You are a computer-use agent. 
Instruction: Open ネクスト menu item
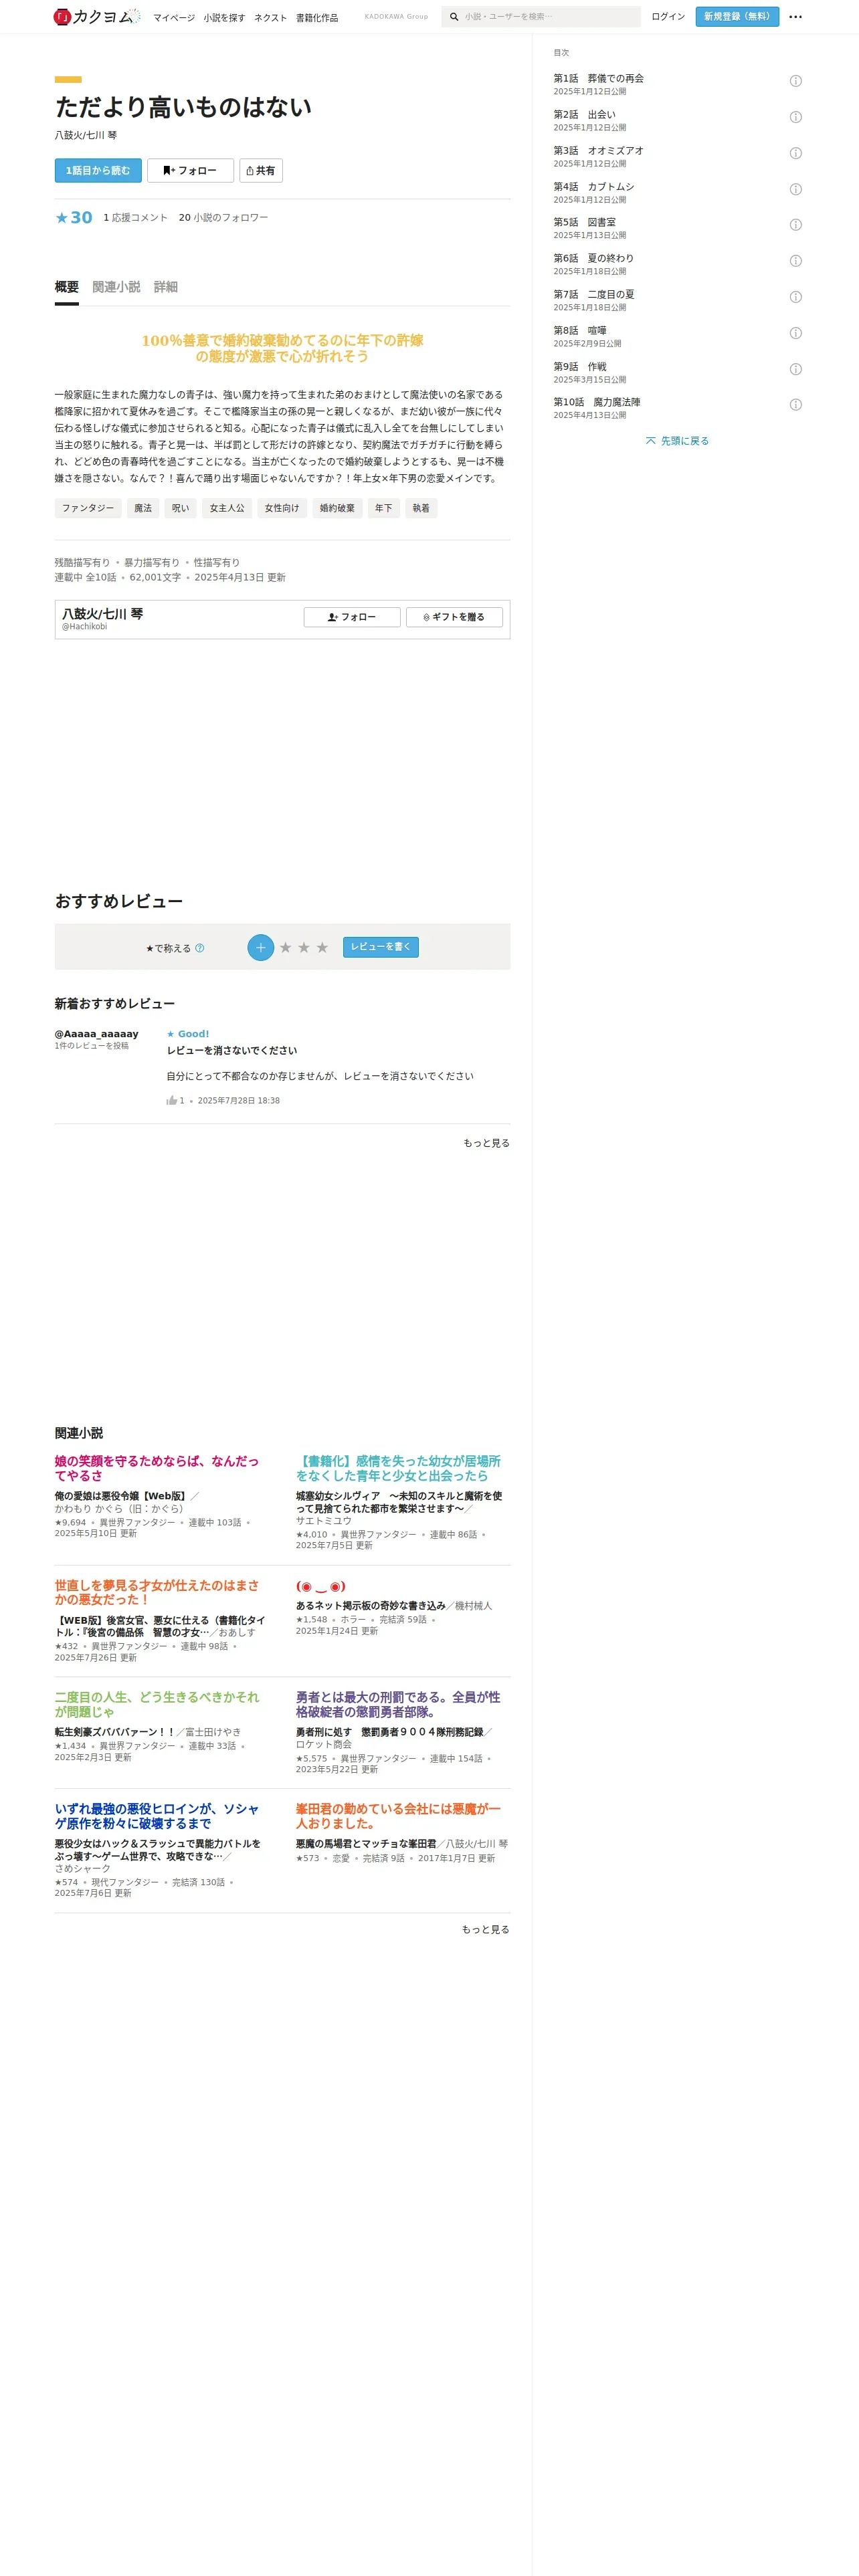(x=270, y=18)
